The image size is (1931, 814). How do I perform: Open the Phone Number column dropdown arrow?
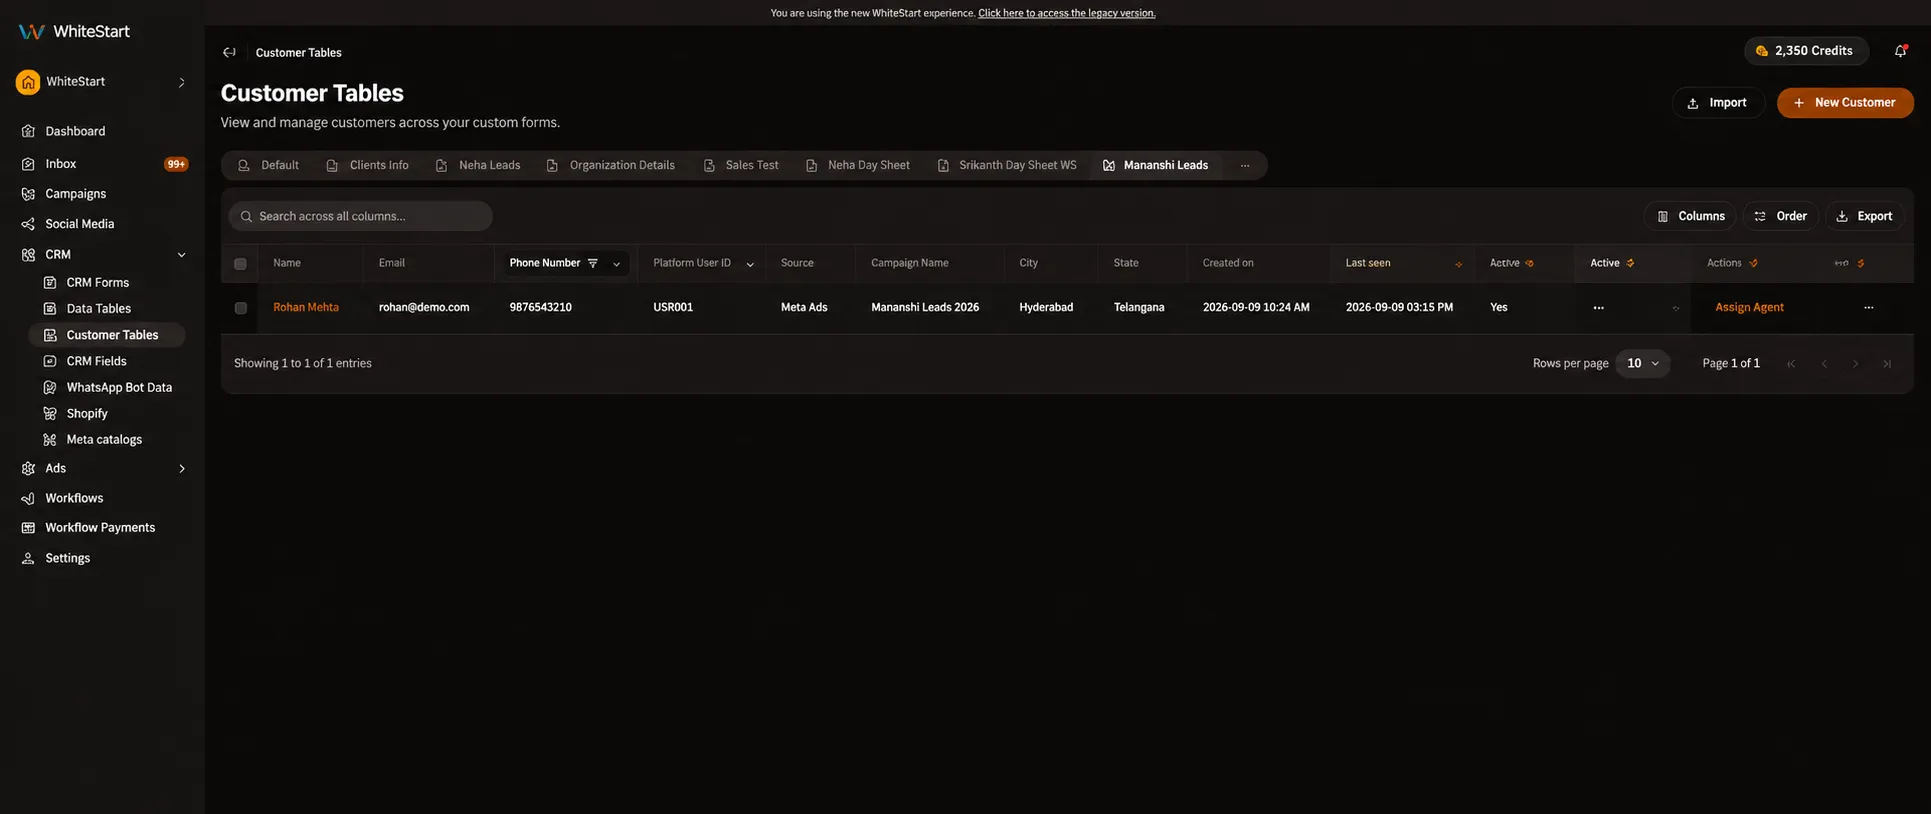coord(616,264)
